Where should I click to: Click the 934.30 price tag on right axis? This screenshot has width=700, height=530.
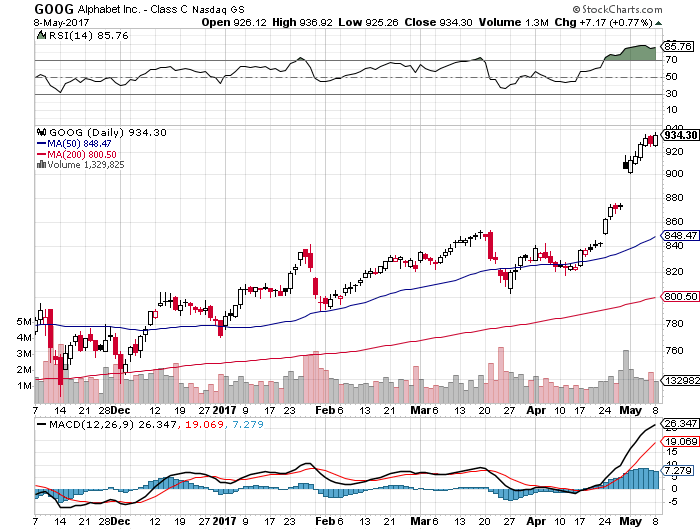pos(680,135)
